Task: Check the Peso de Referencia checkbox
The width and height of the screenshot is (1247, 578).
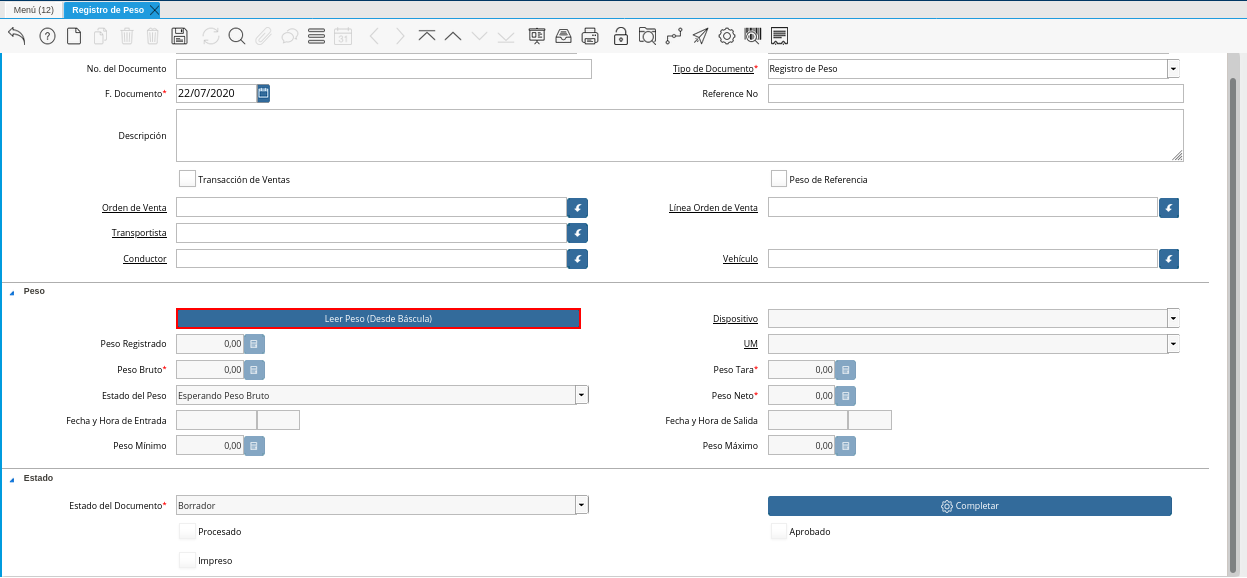Action: [779, 179]
